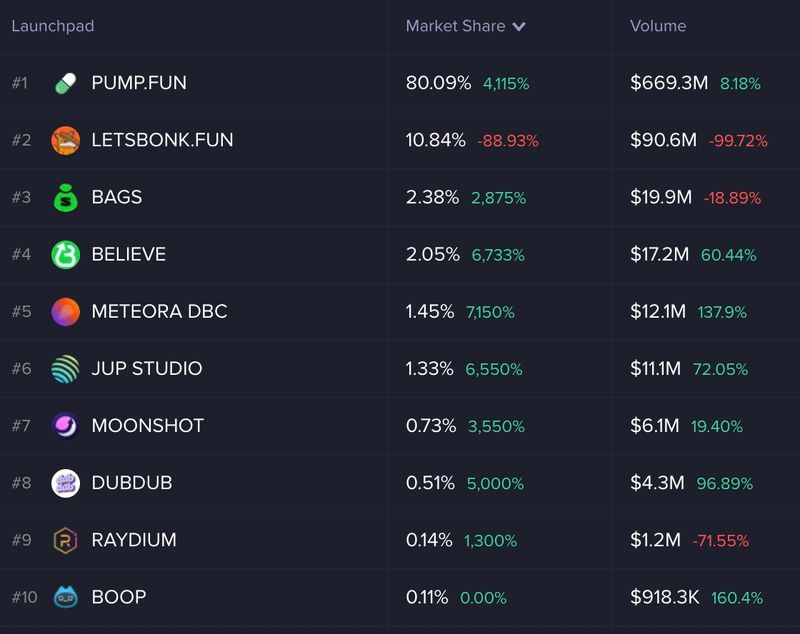Viewport: 800px width, 634px height.
Task: Click the DUBDUB logo icon
Action: tap(65, 483)
